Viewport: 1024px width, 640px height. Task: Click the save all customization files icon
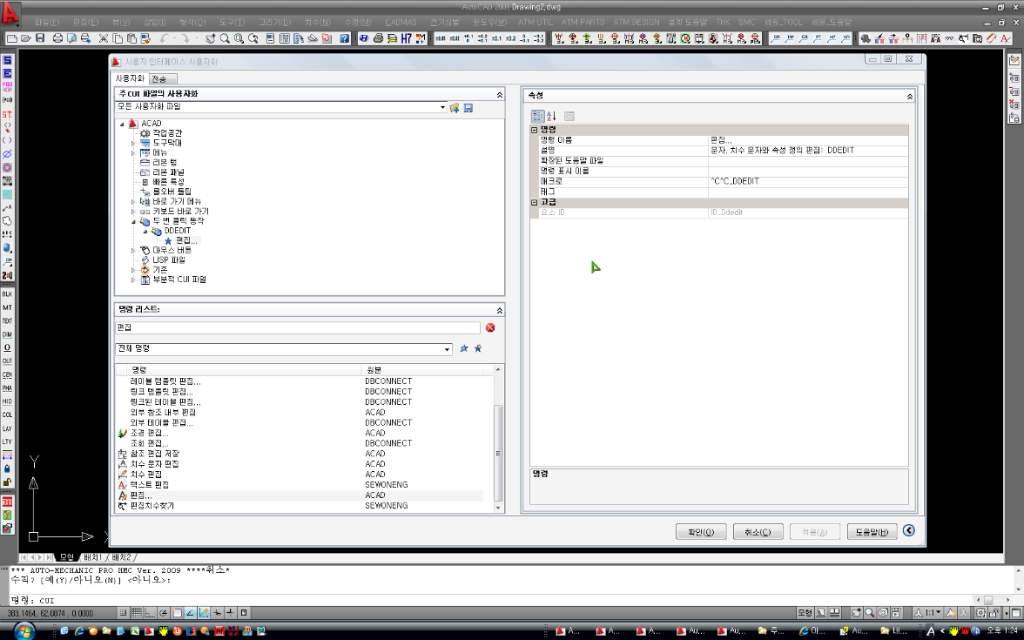[x=468, y=107]
